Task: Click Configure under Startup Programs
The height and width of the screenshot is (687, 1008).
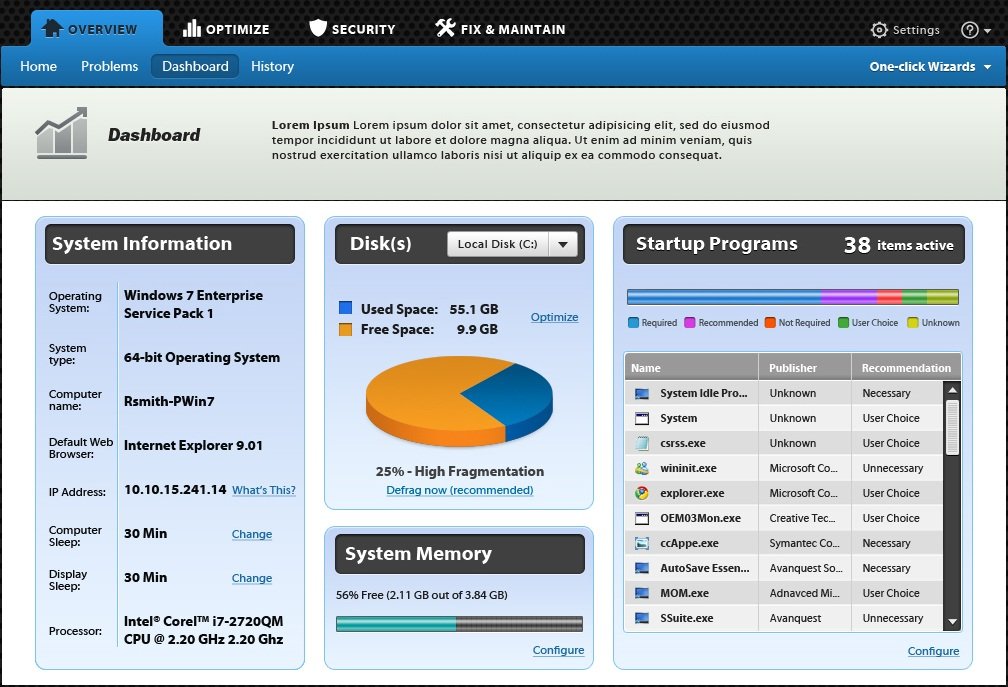Action: click(x=933, y=650)
